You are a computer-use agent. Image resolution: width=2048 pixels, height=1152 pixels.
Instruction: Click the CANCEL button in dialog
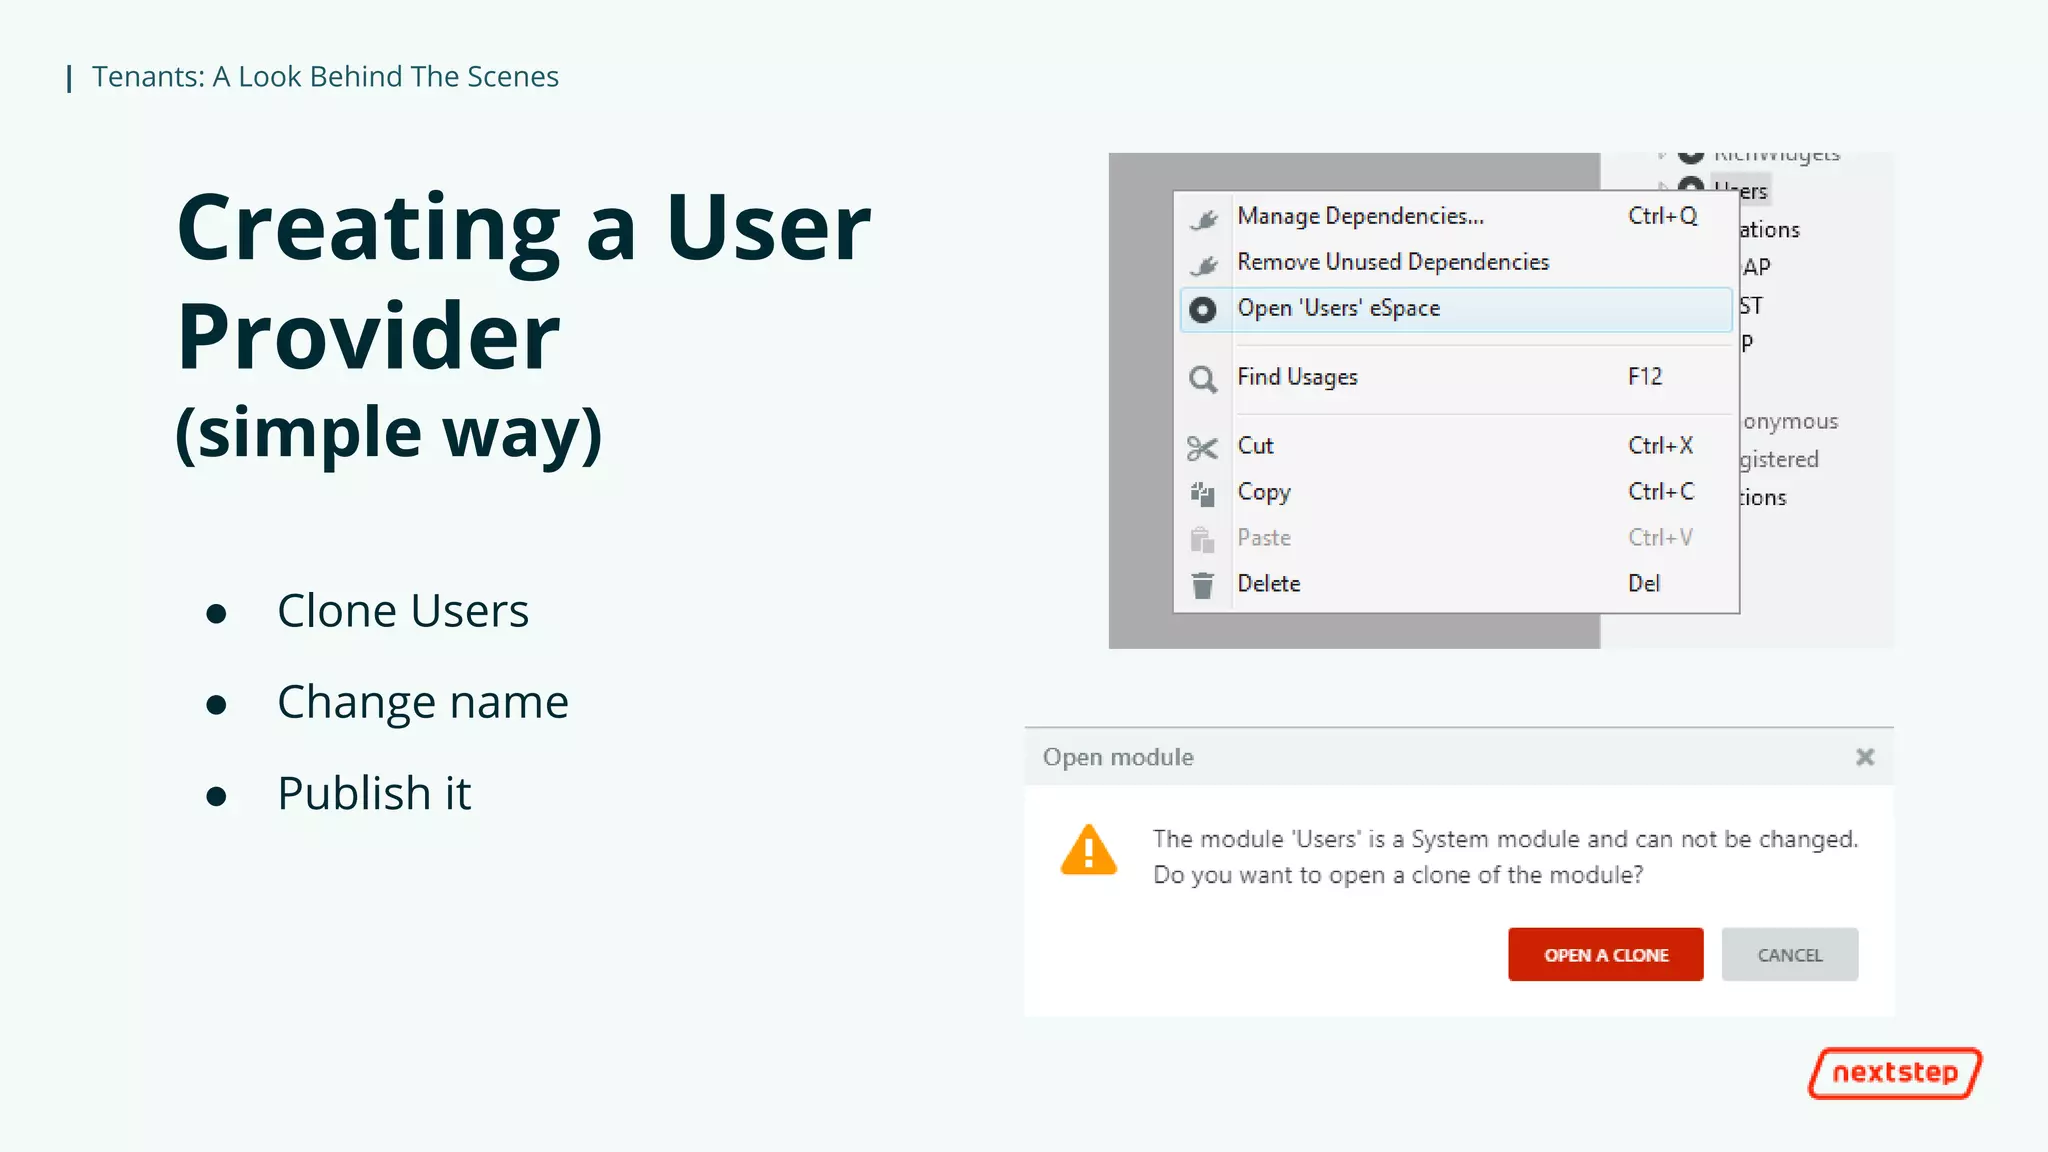click(x=1790, y=955)
